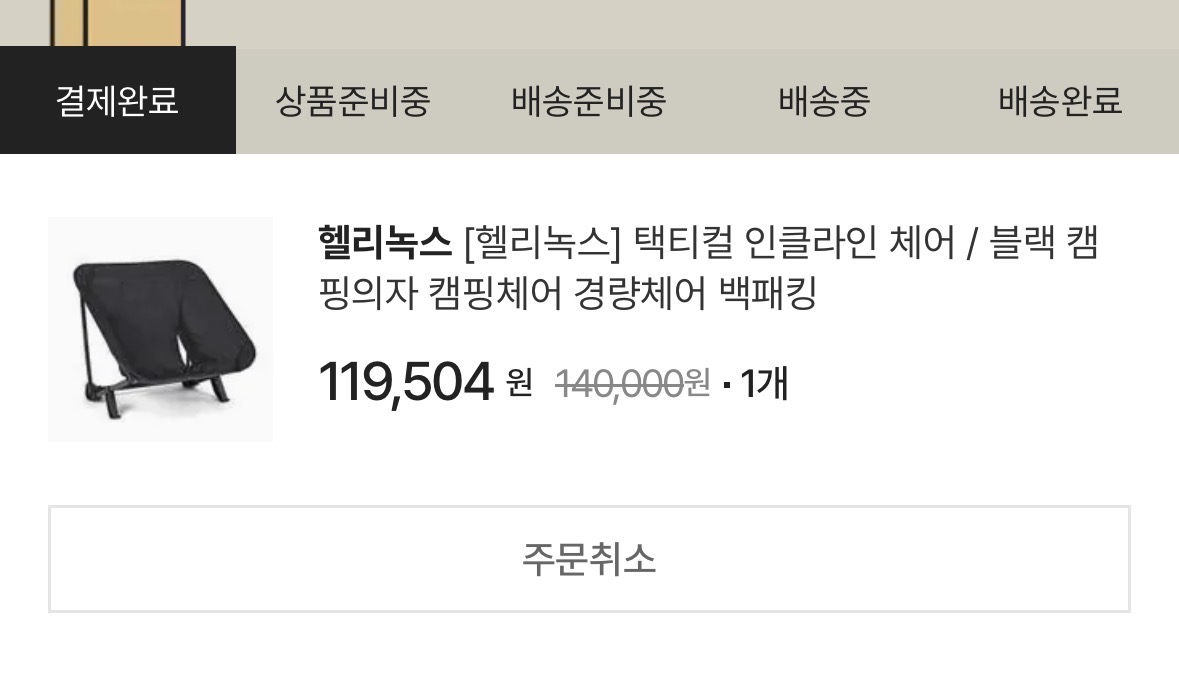Cancel the order with the 주문취소 button
Screen dimensions: 1179x678
click(590, 559)
